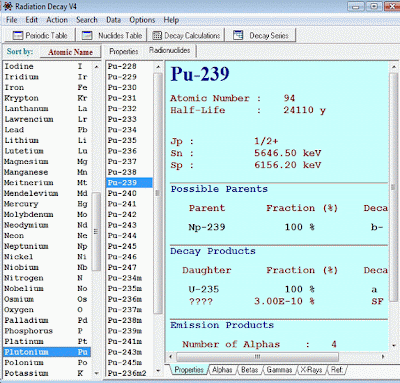Click the element list scroll-down arrow

[x=96, y=374]
